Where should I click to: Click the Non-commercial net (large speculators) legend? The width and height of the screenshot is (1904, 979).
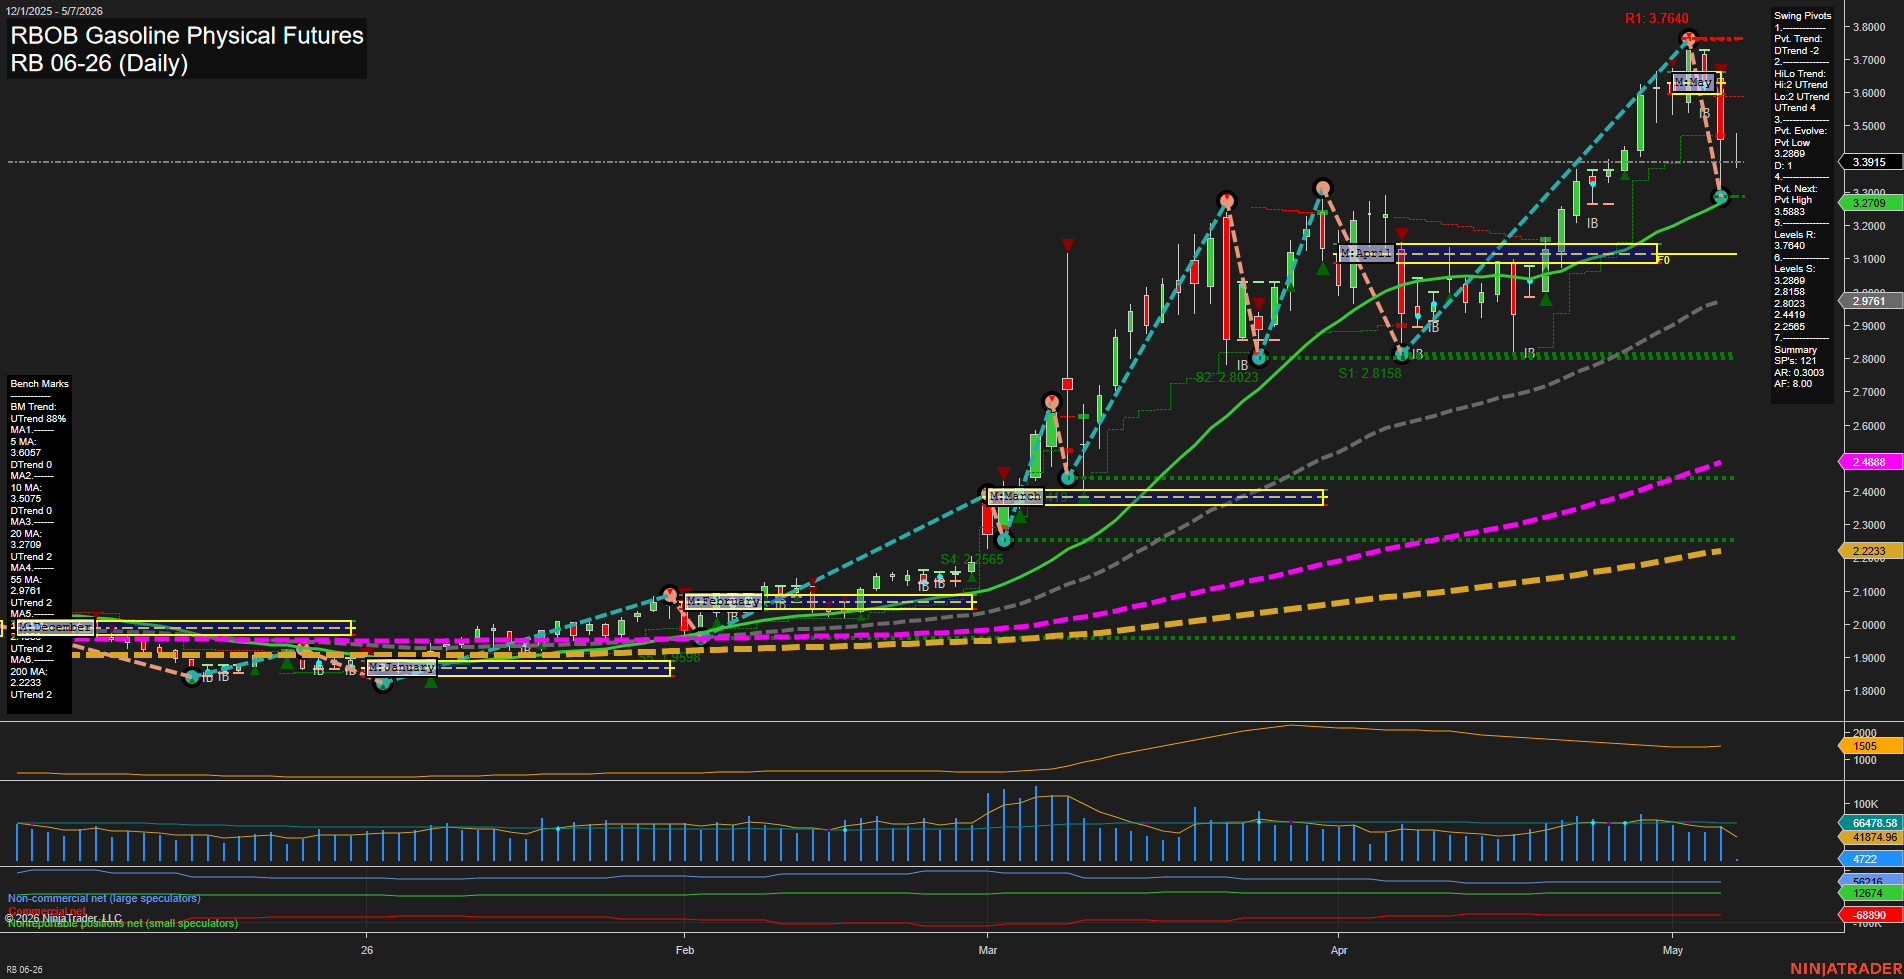(x=104, y=898)
